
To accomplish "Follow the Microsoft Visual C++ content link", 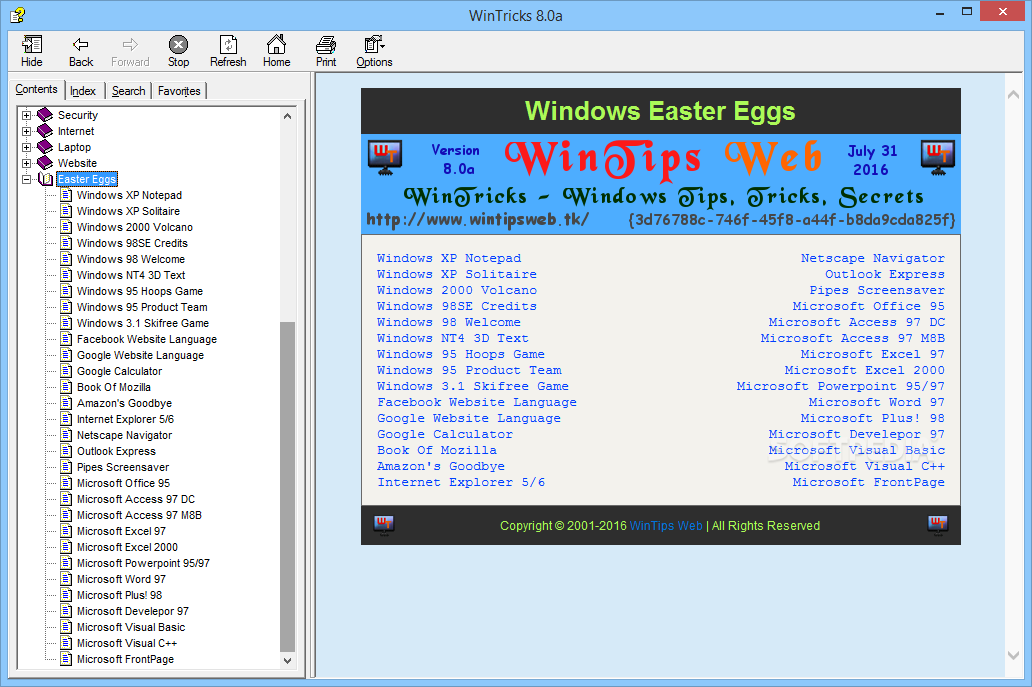I will pyautogui.click(x=864, y=466).
